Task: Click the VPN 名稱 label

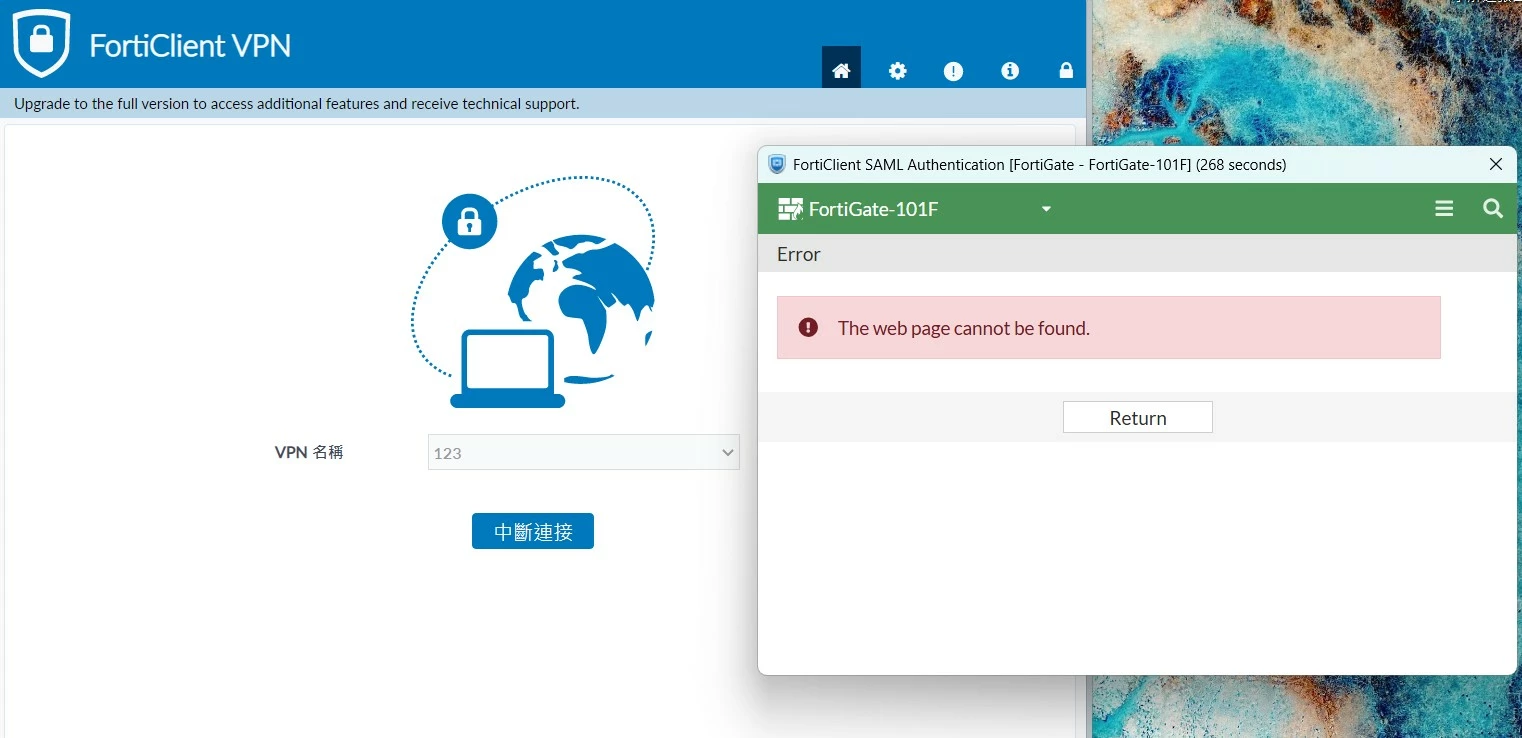Action: coord(309,452)
